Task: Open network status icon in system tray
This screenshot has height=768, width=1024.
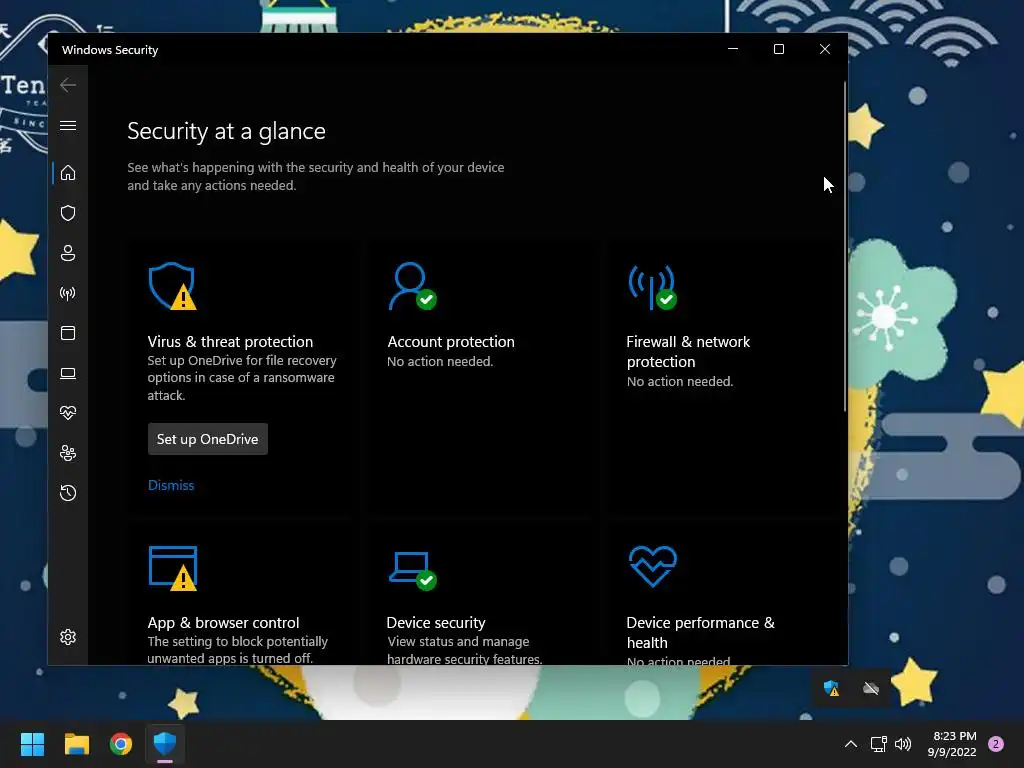Action: tap(878, 744)
